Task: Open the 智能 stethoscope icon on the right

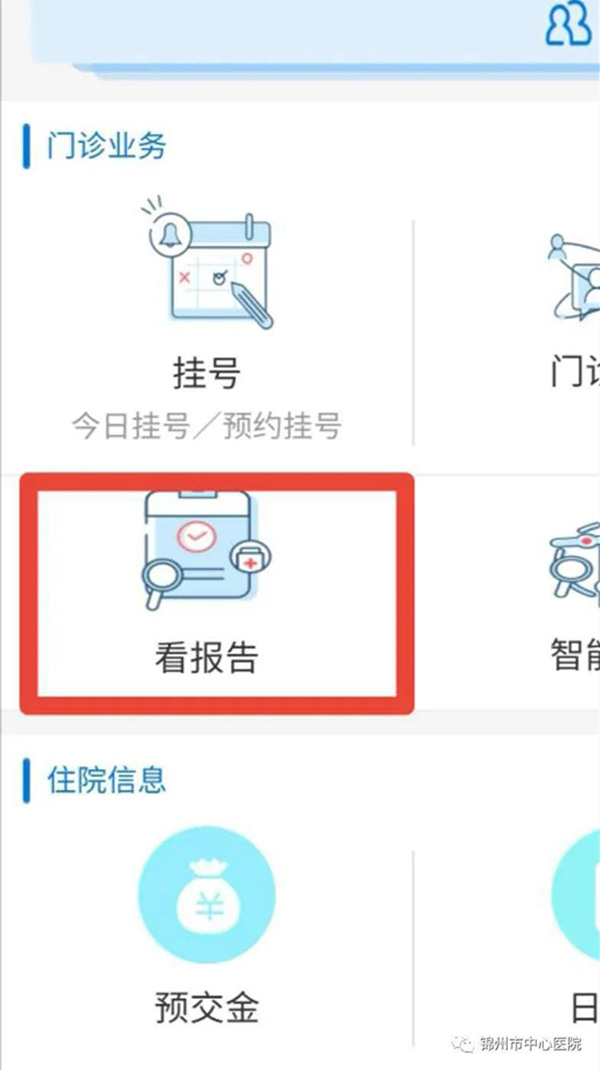Action: pyautogui.click(x=575, y=560)
